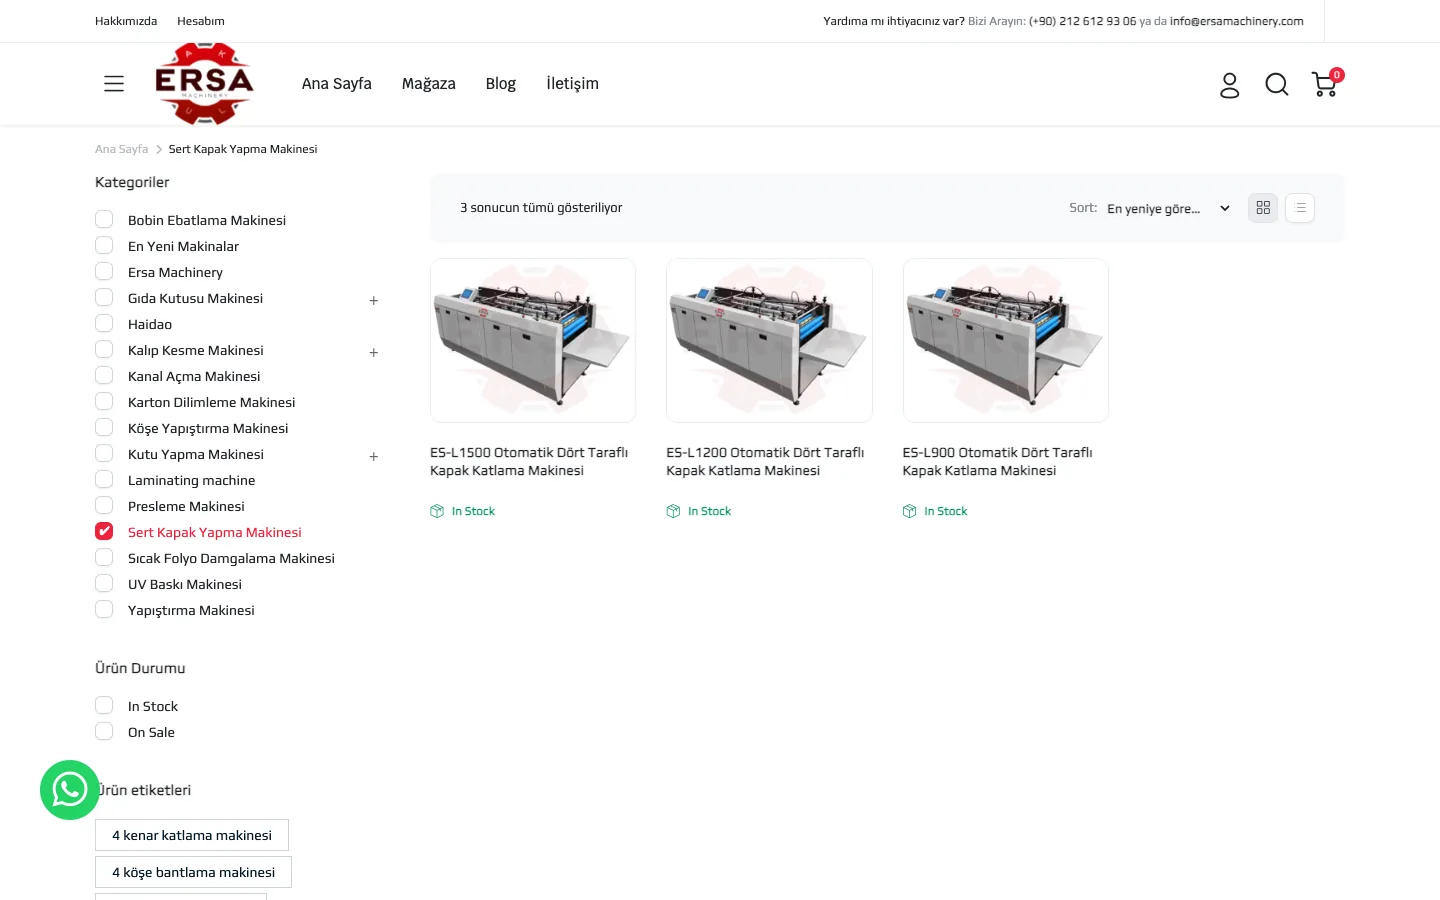Open the sort order dropdown
Image resolution: width=1440 pixels, height=900 pixels.
point(1168,208)
